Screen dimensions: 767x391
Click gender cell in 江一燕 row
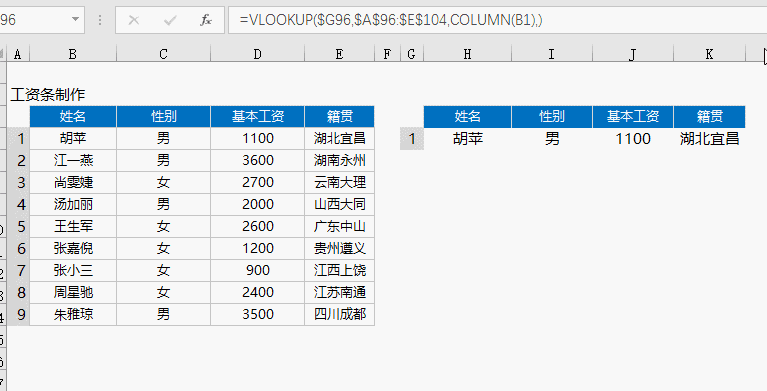click(x=163, y=161)
